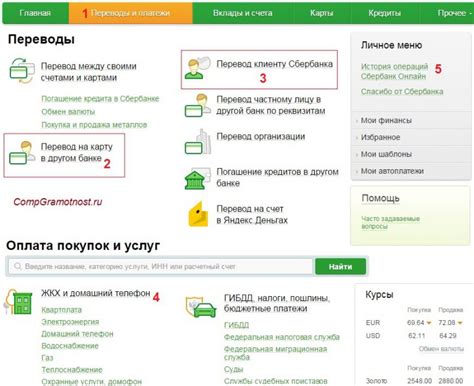This screenshot has width=474, height=386.
Task: Click the green car ГИБДД icon
Action: pos(201,307)
